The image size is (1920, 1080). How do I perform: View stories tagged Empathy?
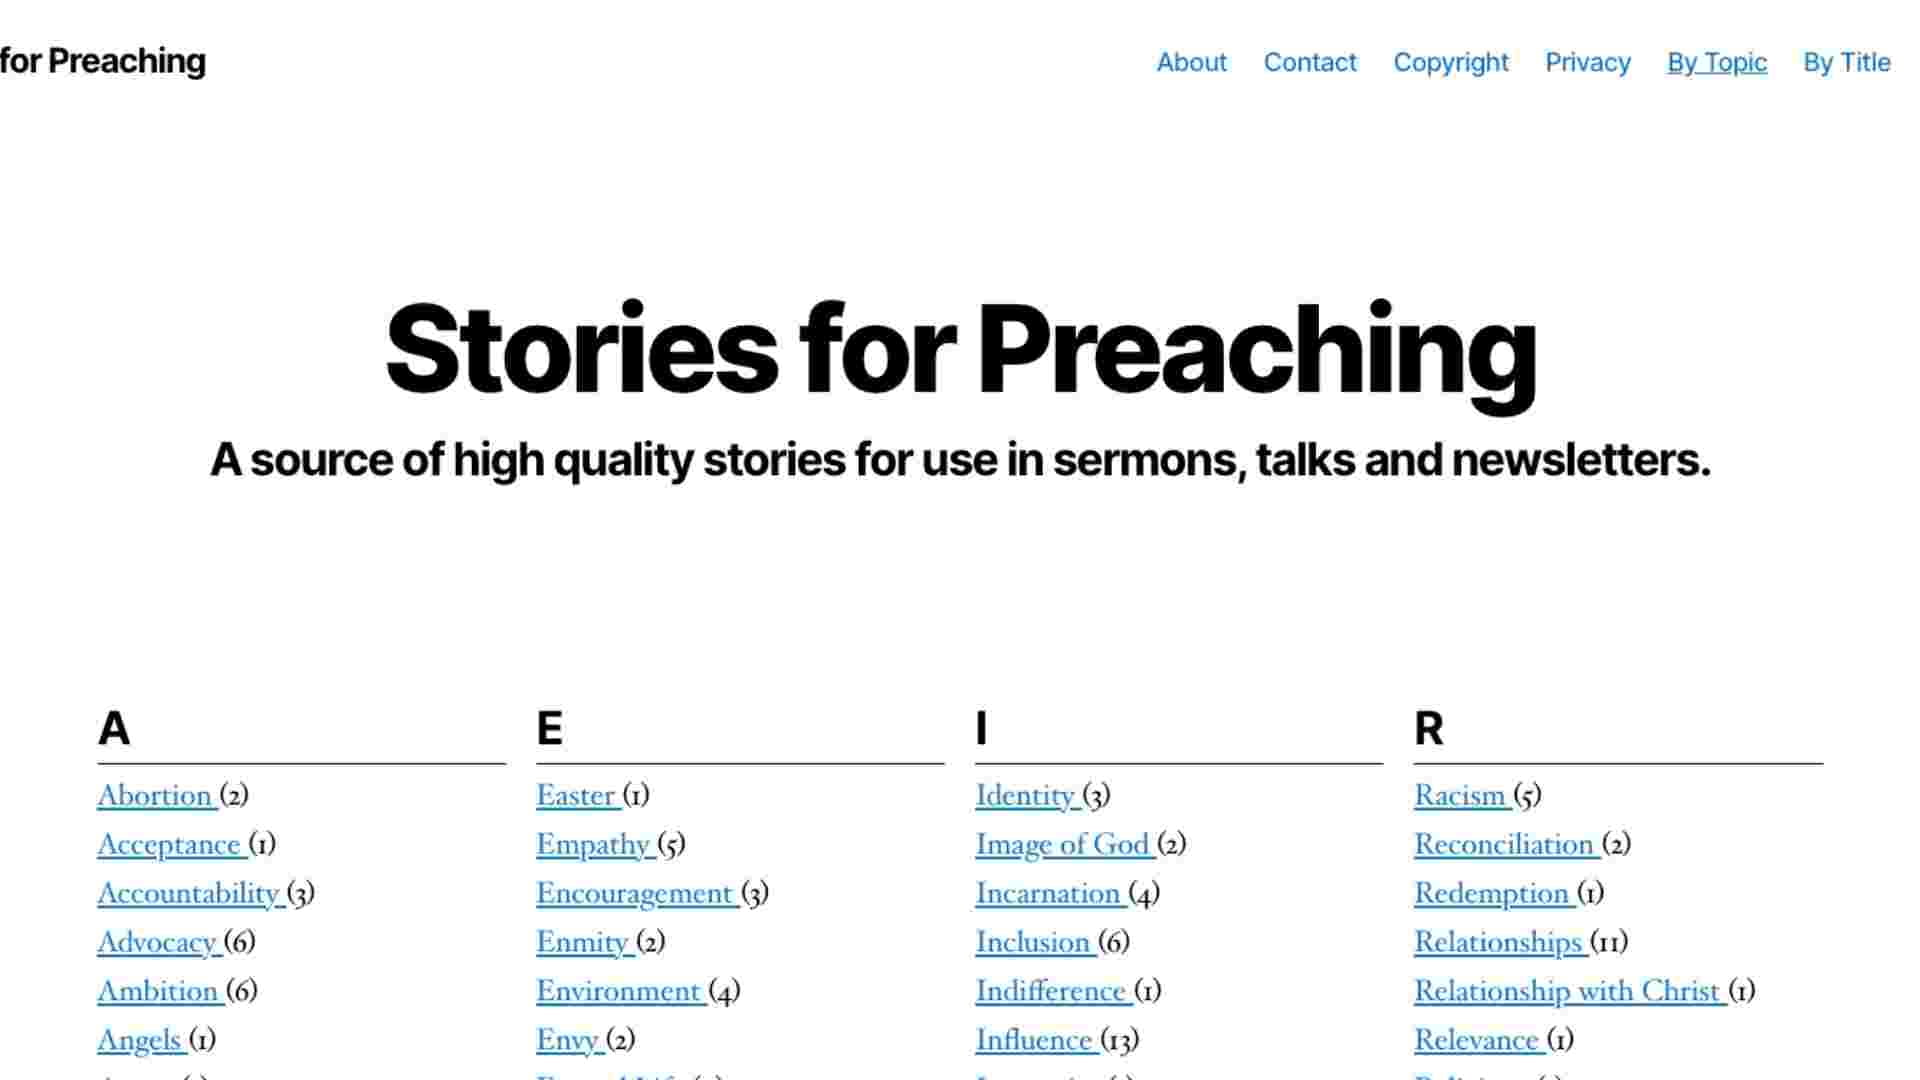tap(594, 845)
